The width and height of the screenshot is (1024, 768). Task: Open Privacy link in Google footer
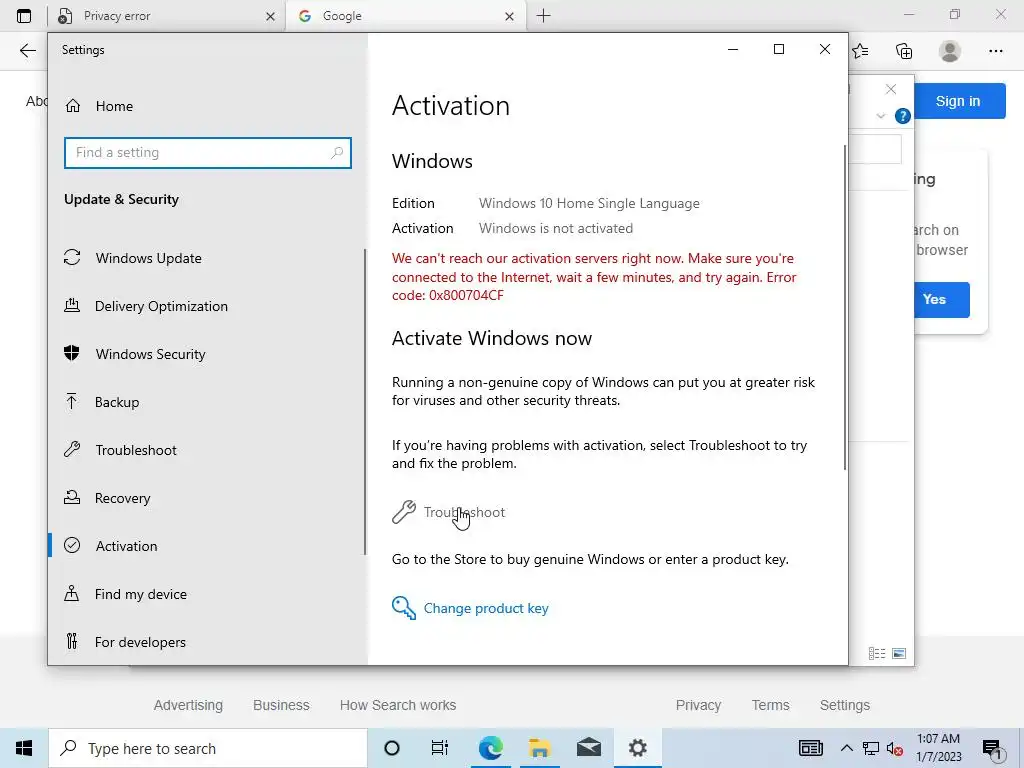pos(698,705)
